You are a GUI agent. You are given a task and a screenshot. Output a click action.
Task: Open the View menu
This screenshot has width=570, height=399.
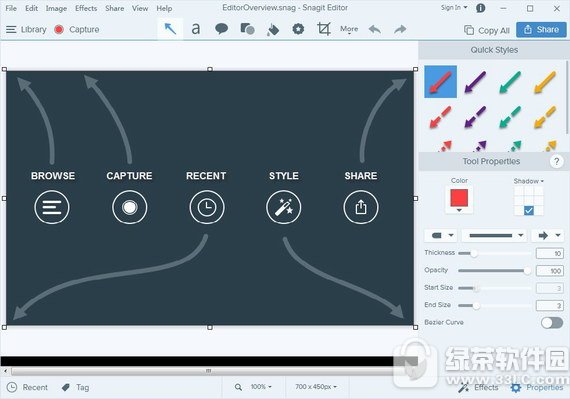(x=140, y=8)
